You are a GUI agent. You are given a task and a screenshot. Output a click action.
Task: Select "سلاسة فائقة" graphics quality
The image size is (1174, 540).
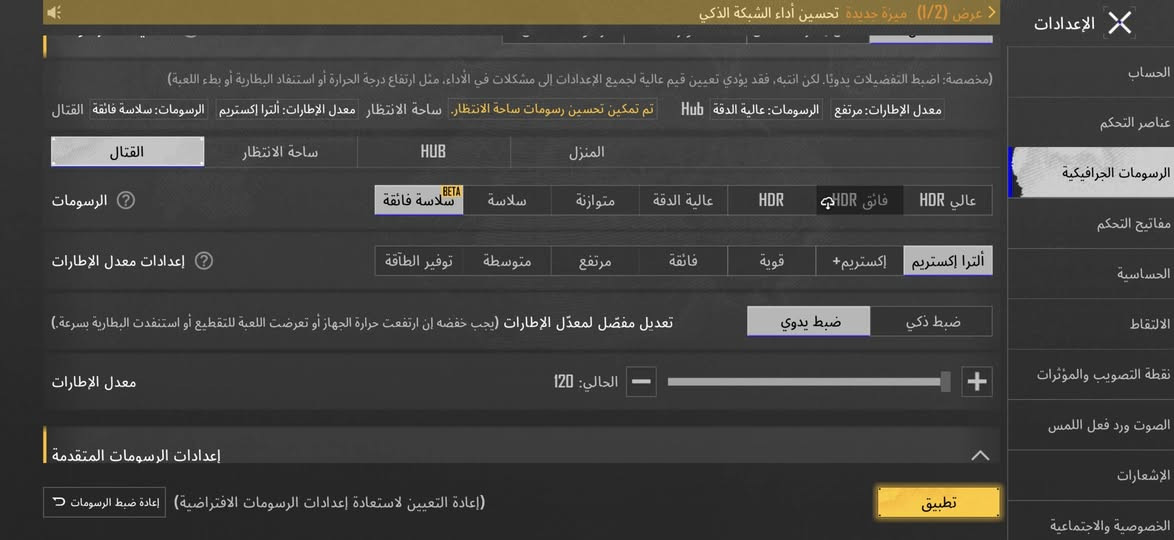[419, 200]
